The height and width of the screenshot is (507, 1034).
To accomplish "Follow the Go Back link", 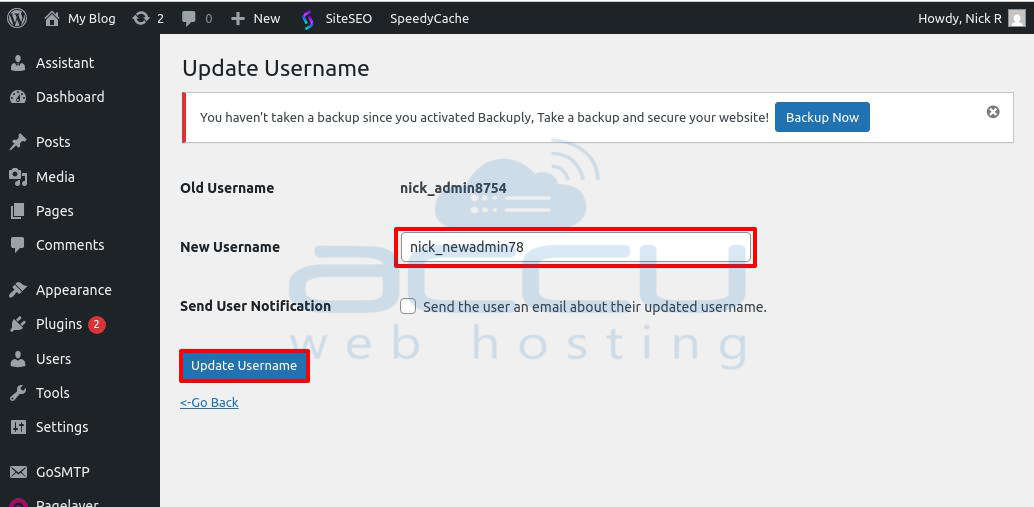I will [x=209, y=402].
